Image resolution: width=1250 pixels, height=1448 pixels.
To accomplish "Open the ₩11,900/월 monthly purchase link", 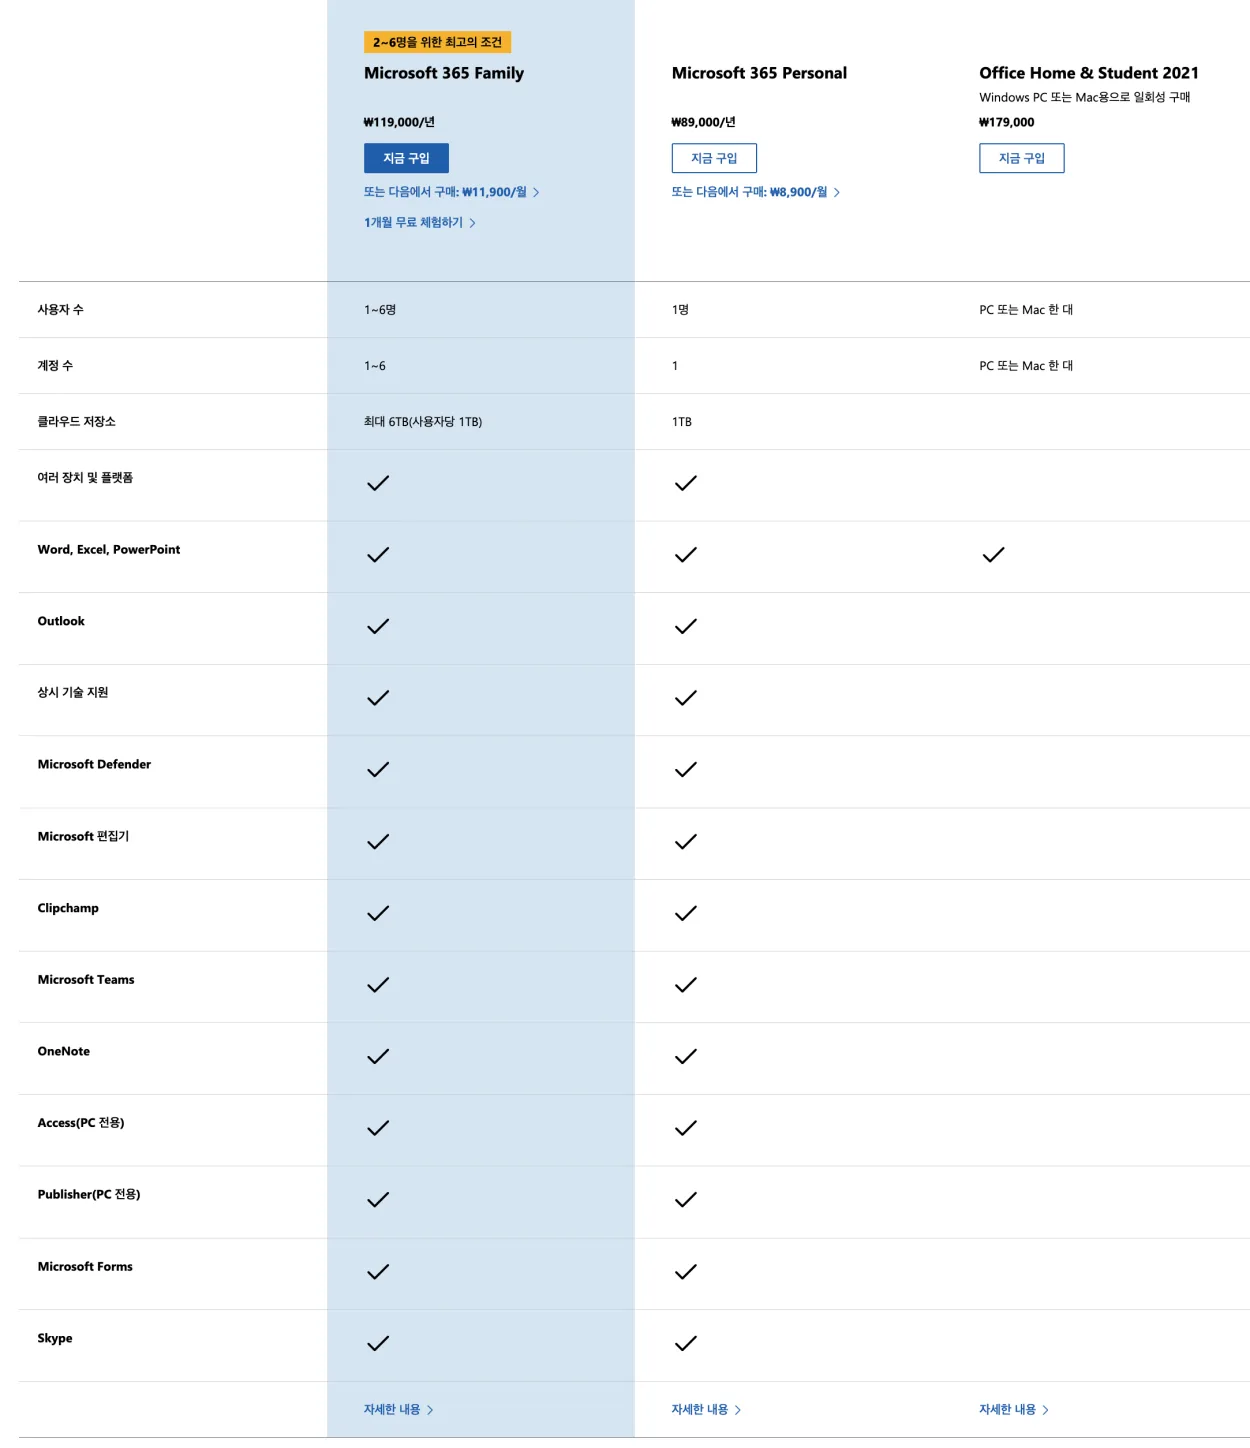I will click(452, 192).
